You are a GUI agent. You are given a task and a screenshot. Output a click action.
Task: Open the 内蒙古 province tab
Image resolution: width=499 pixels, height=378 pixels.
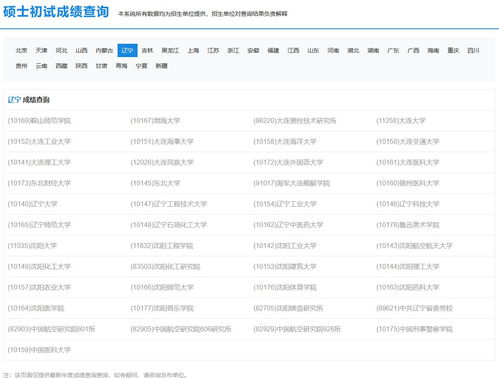click(104, 50)
